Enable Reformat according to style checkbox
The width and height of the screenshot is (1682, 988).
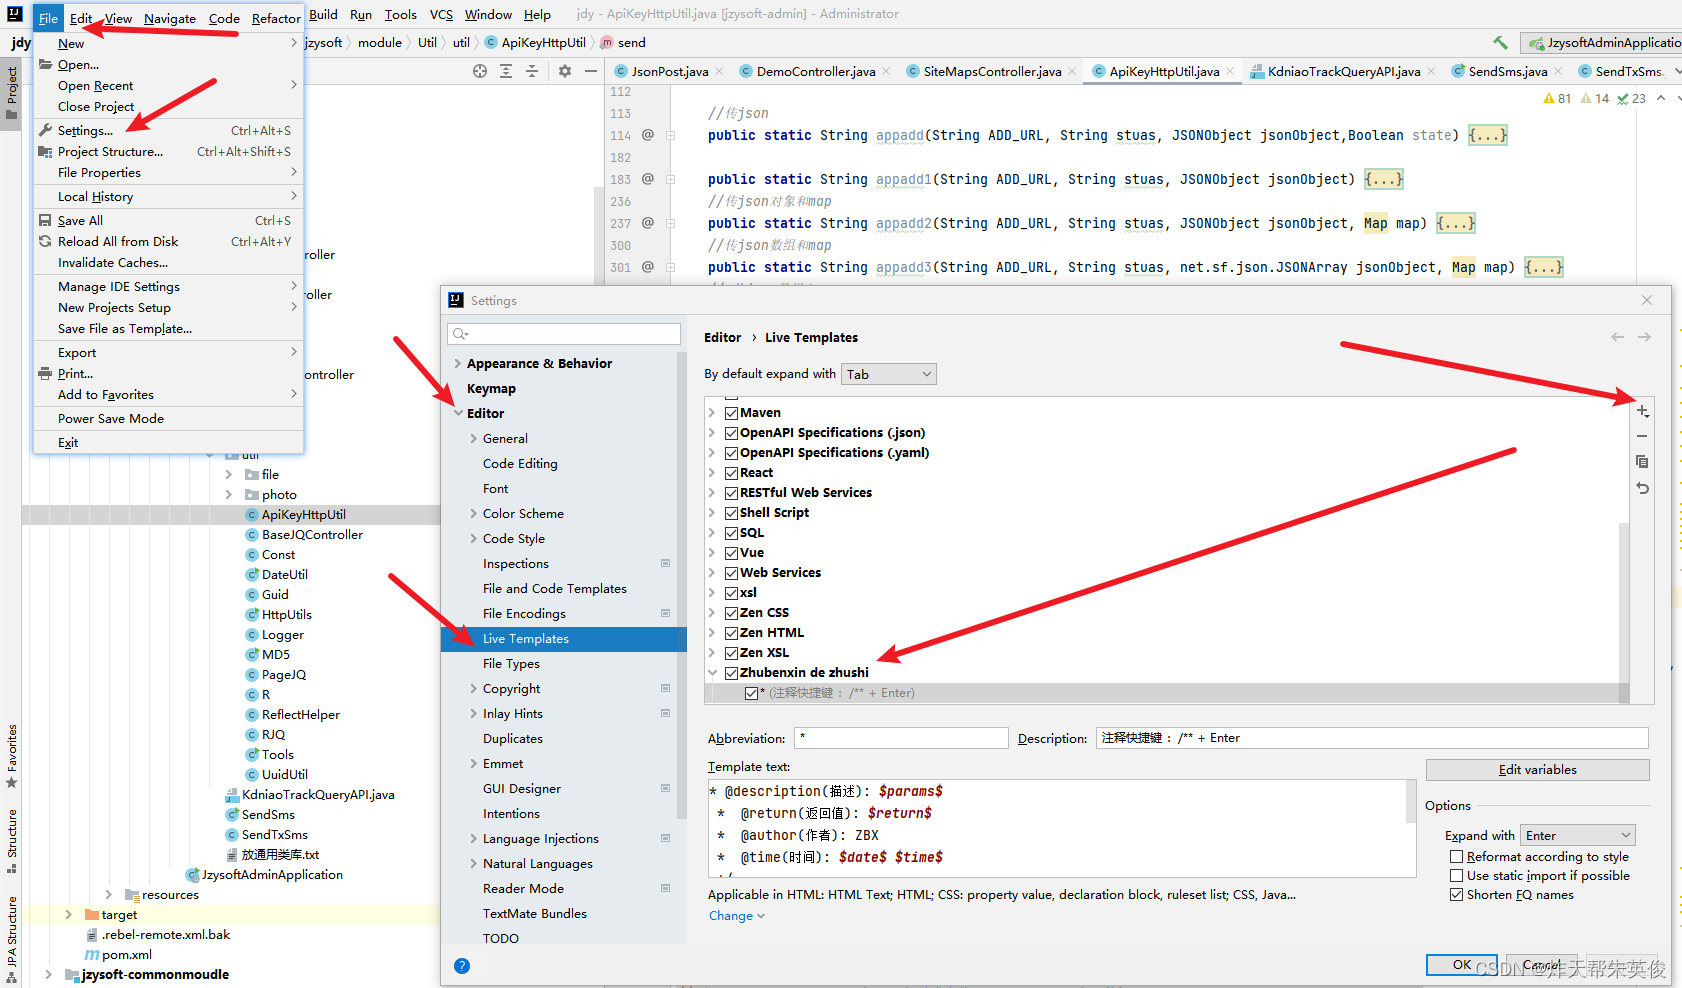point(1457,857)
